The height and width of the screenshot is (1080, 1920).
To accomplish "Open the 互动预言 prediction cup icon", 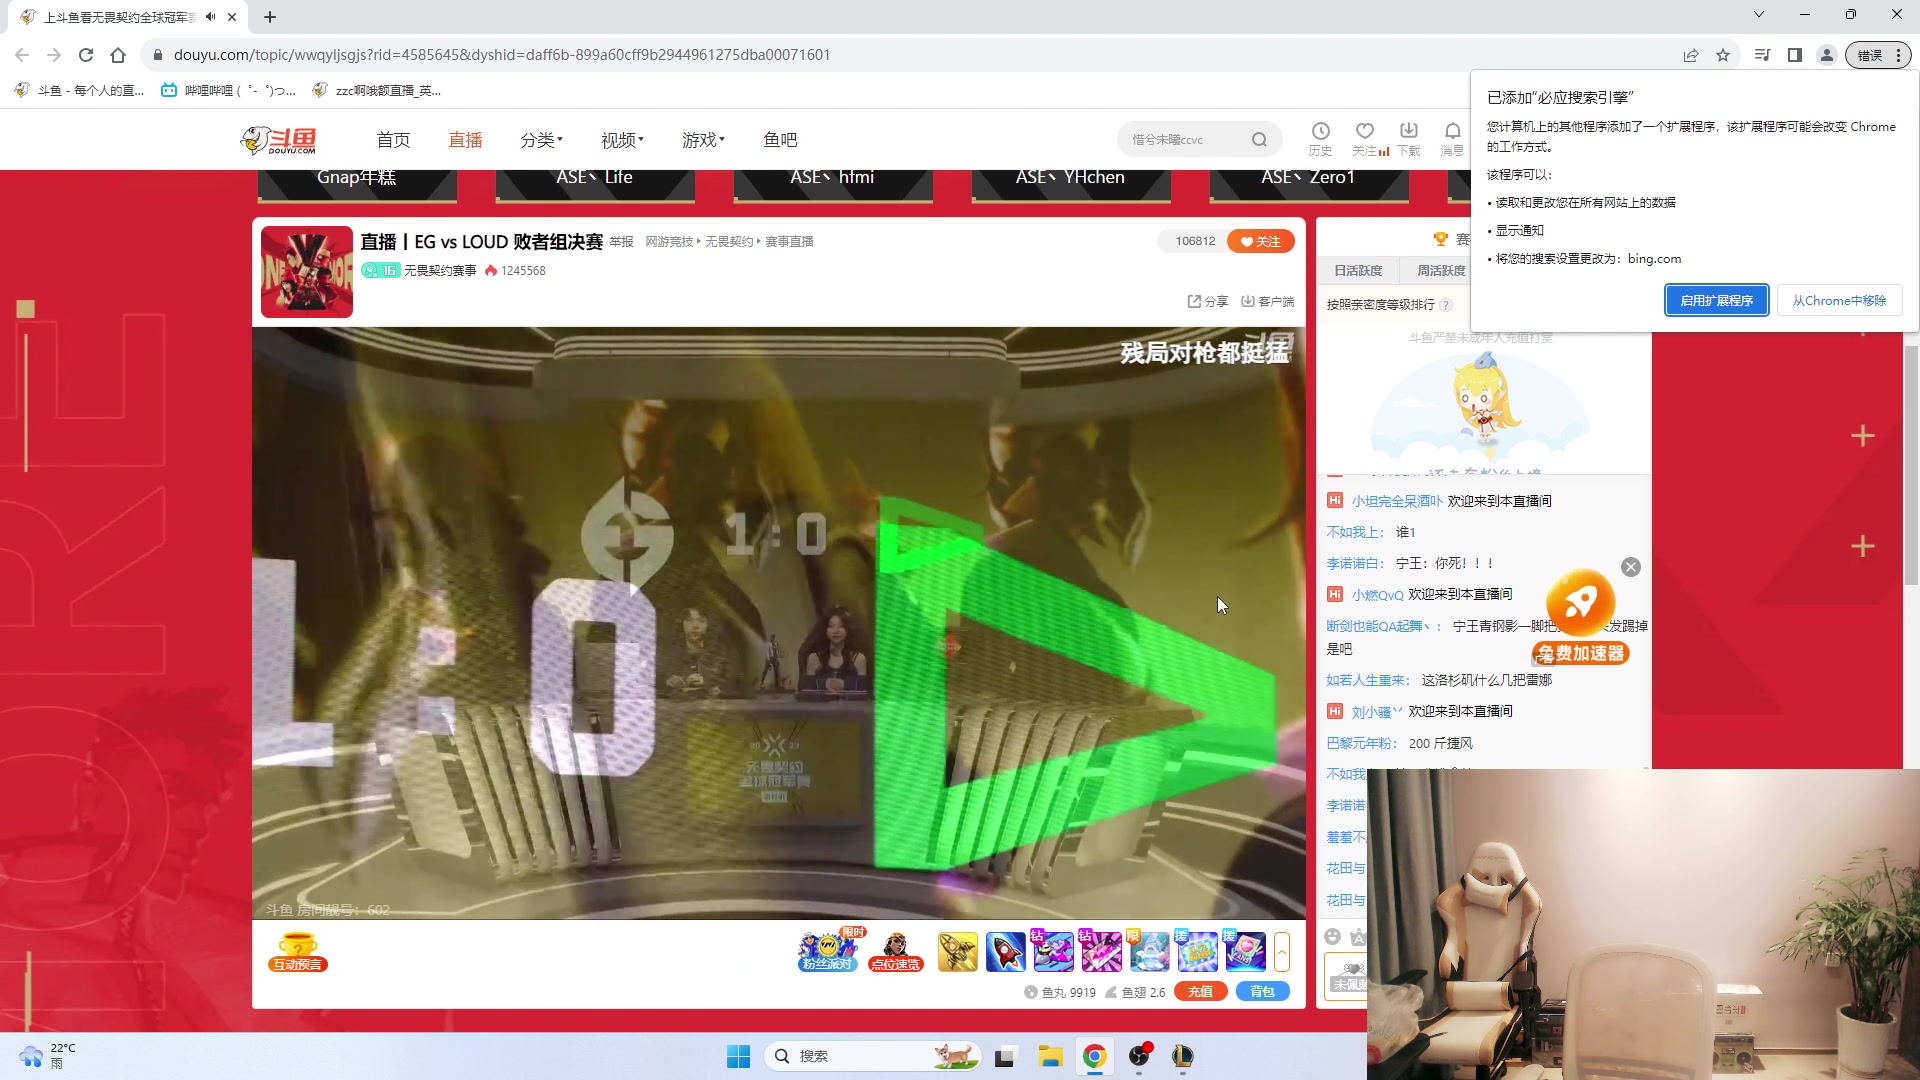I will coord(298,951).
